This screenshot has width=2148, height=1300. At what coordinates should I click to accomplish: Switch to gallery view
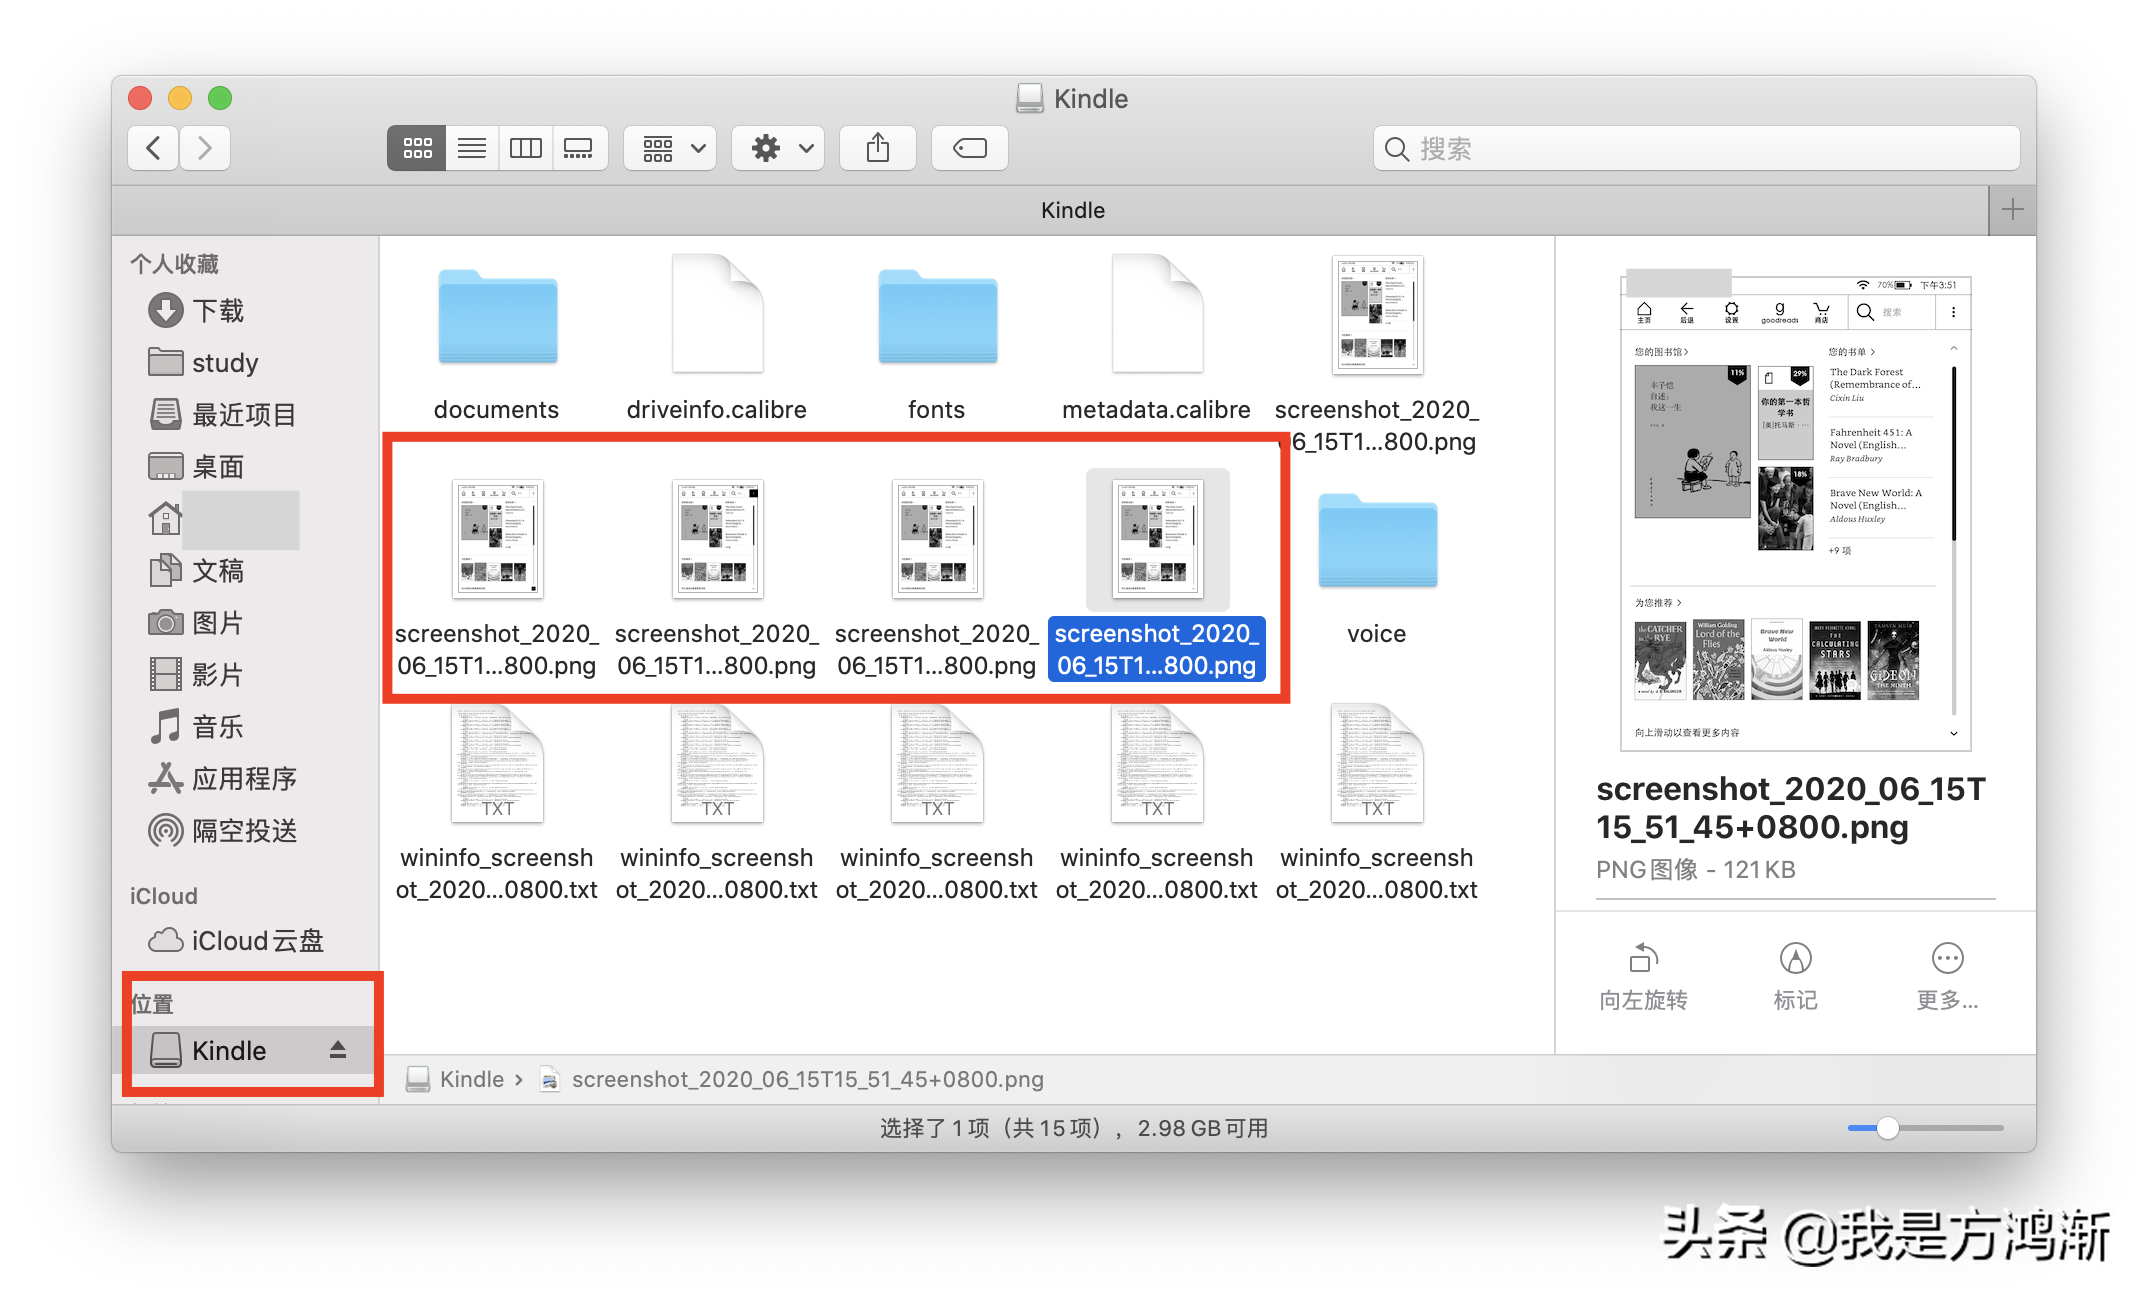[580, 148]
